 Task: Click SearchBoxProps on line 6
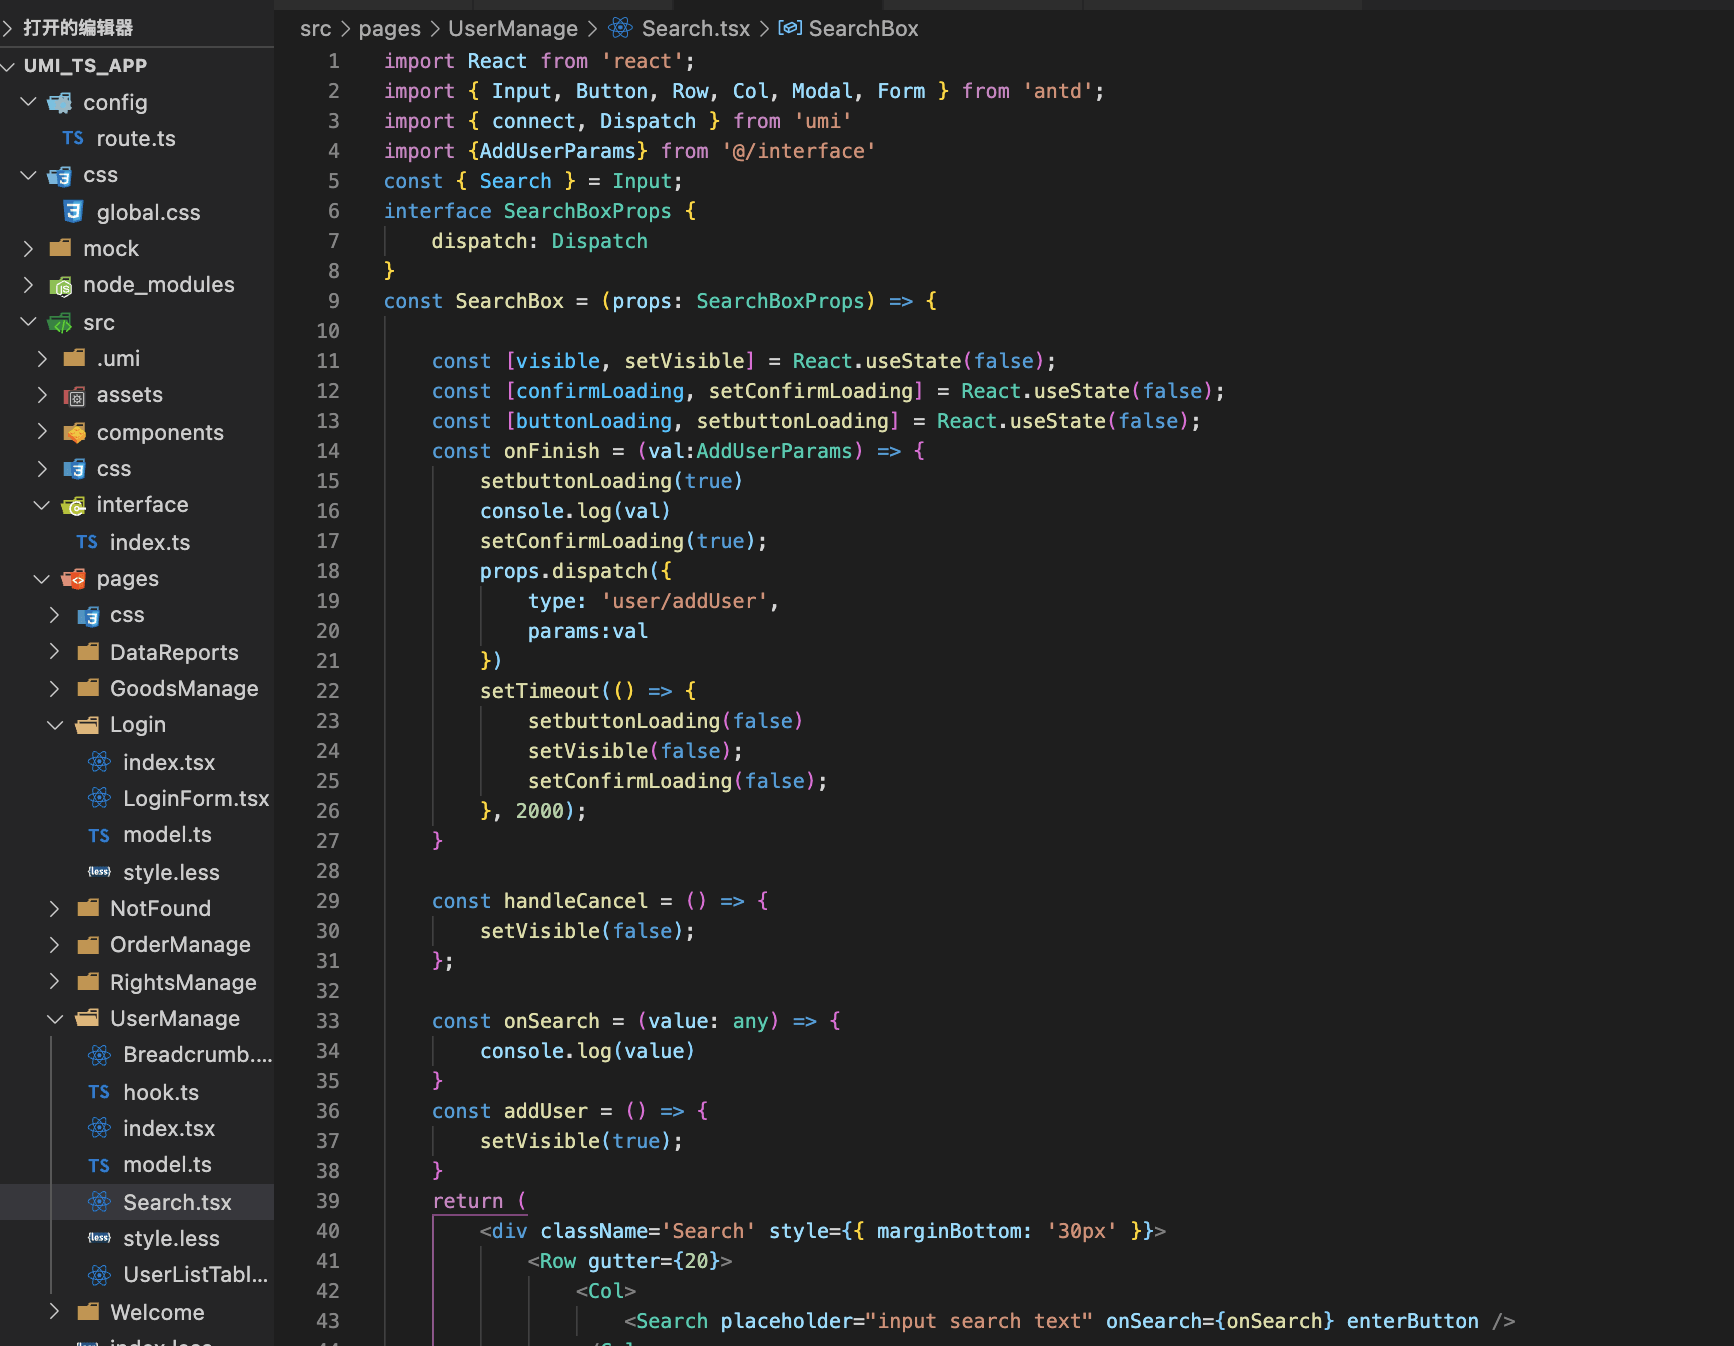(588, 211)
